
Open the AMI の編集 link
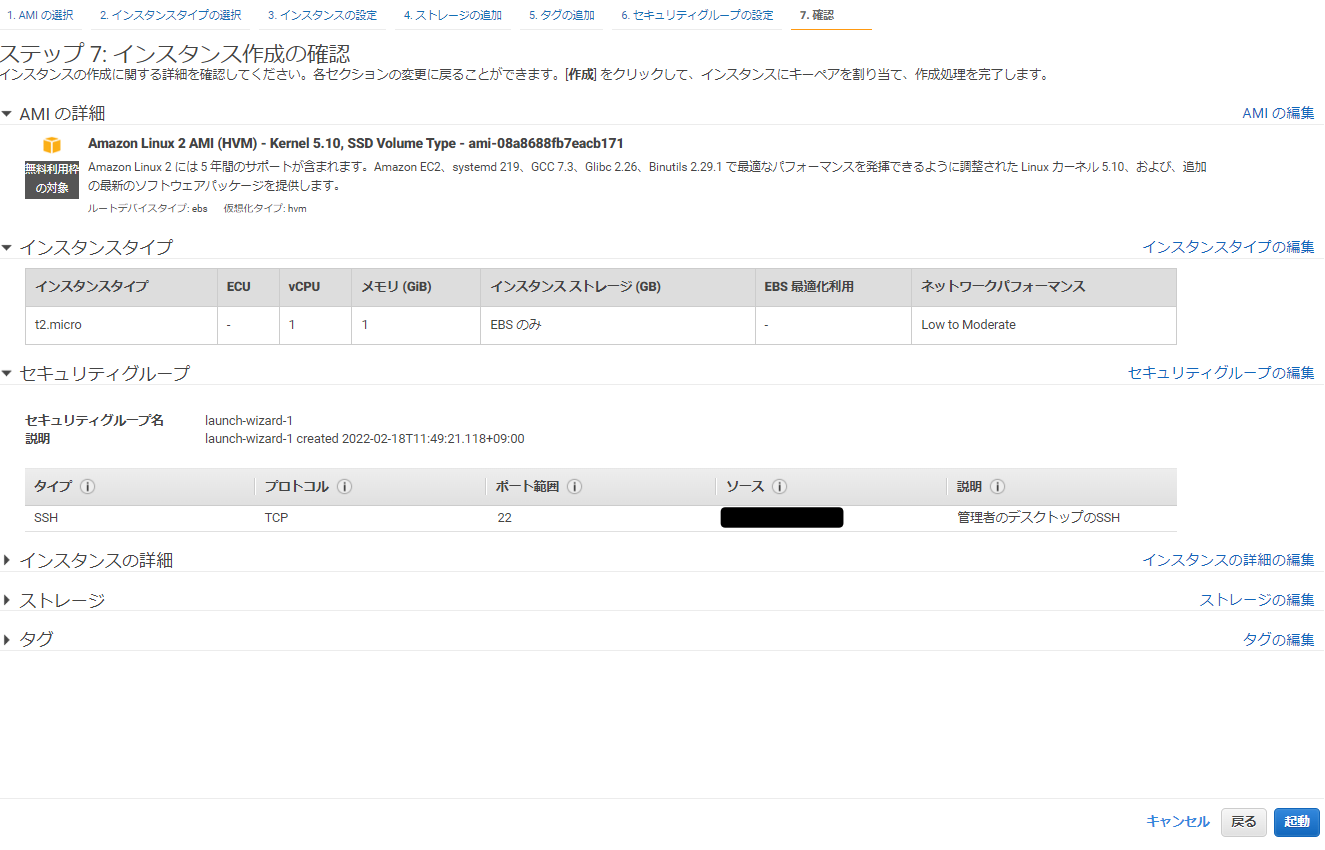tap(1278, 113)
